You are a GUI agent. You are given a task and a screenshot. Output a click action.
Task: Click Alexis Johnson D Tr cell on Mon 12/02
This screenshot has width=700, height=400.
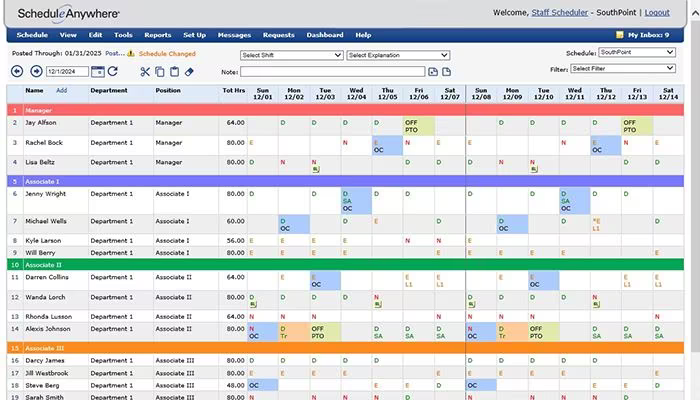point(294,332)
